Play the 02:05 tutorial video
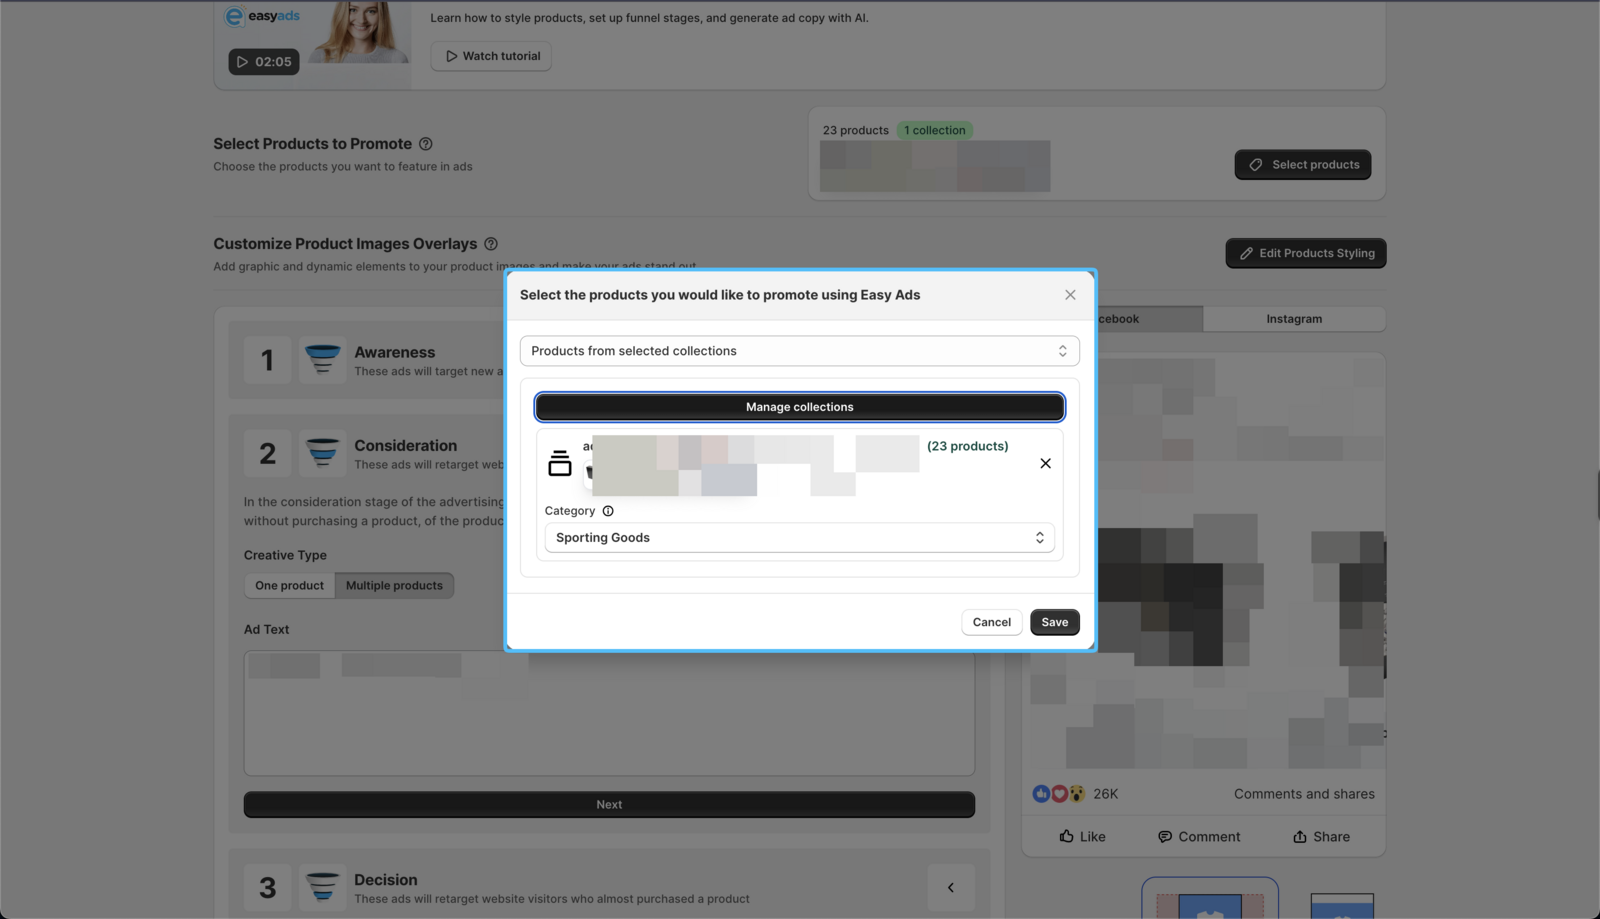 [x=264, y=62]
